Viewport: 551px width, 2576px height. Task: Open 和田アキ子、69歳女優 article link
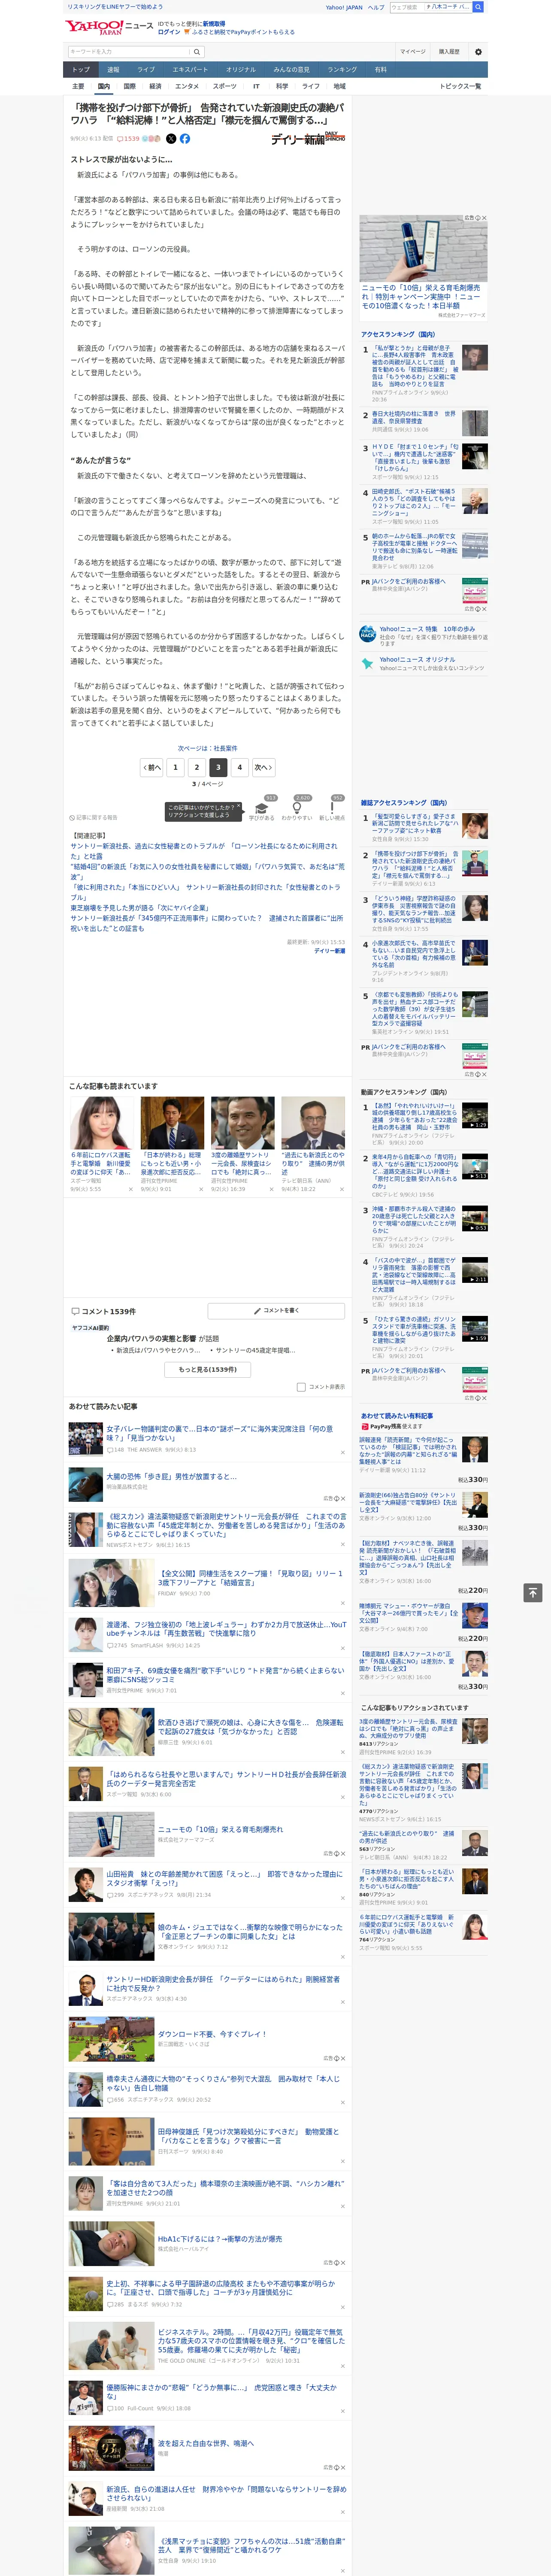click(x=225, y=1674)
